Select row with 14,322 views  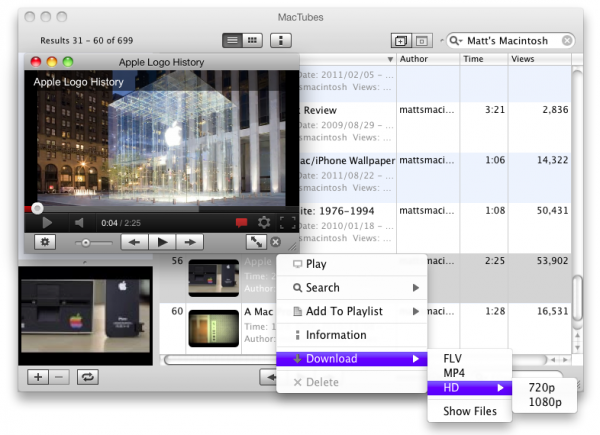[x=435, y=178]
